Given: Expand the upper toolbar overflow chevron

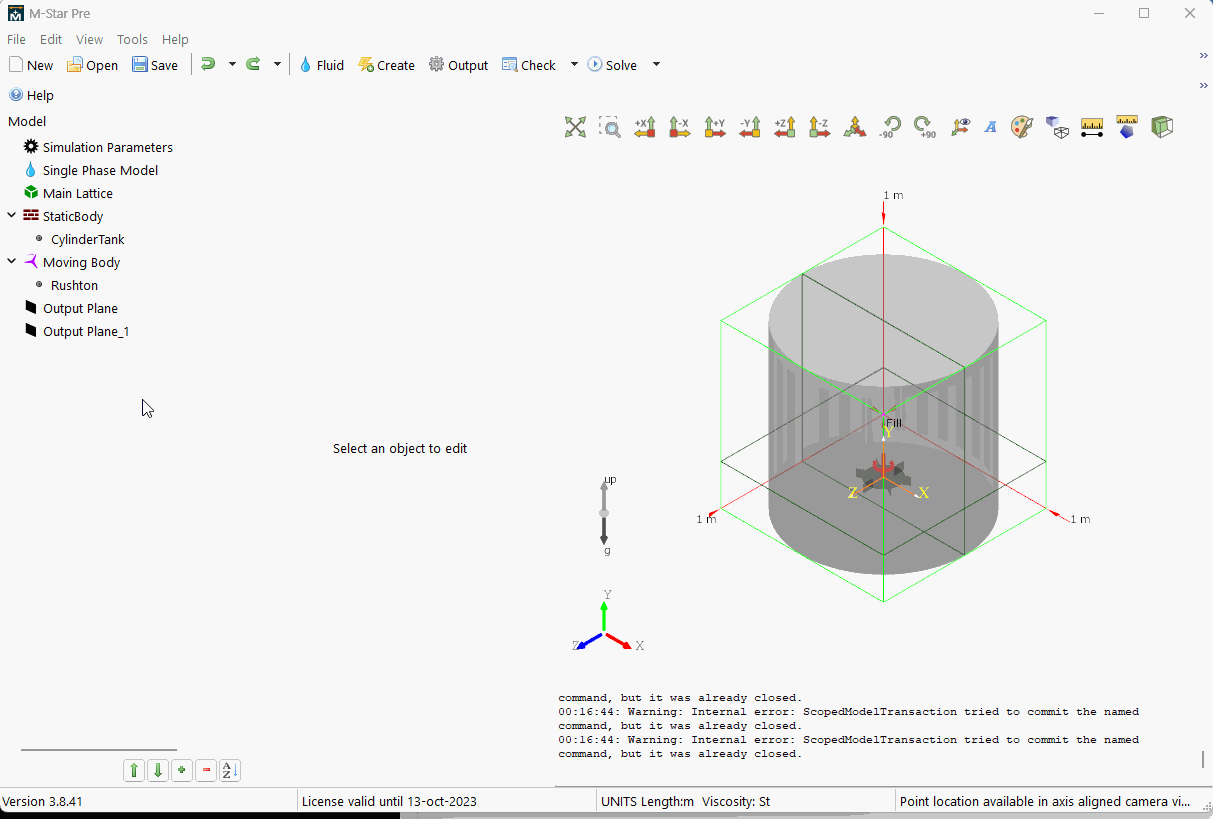Looking at the screenshot, I should click(x=1204, y=56).
